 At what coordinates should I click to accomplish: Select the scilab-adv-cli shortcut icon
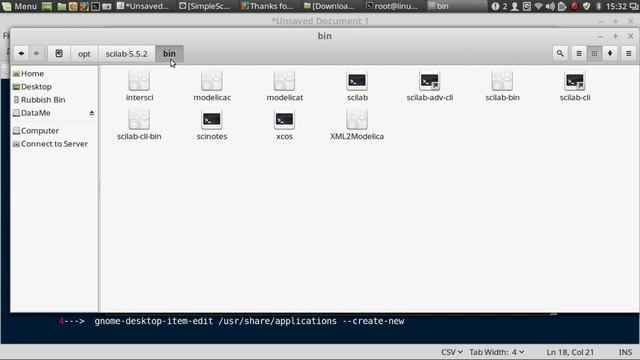(x=430, y=81)
